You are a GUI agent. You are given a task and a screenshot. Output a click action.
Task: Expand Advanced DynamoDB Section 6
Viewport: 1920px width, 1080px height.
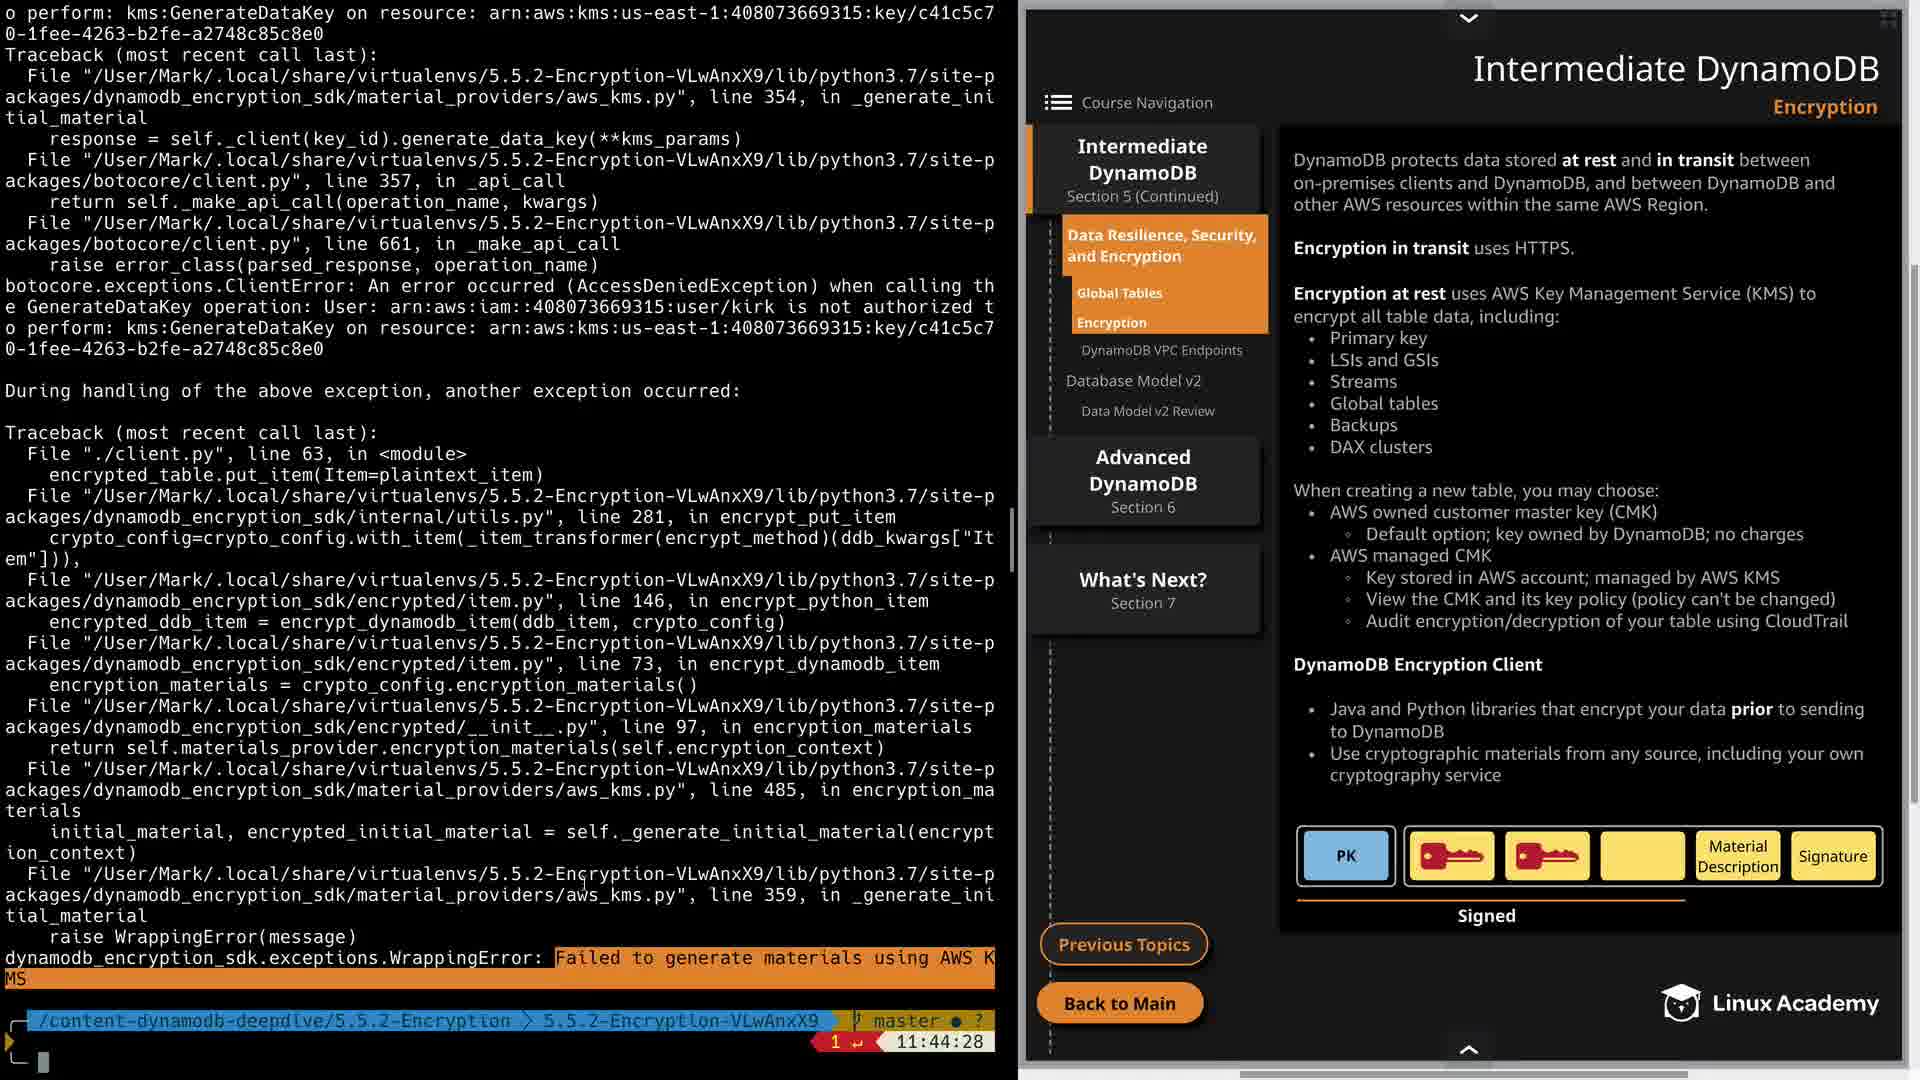(x=1143, y=481)
